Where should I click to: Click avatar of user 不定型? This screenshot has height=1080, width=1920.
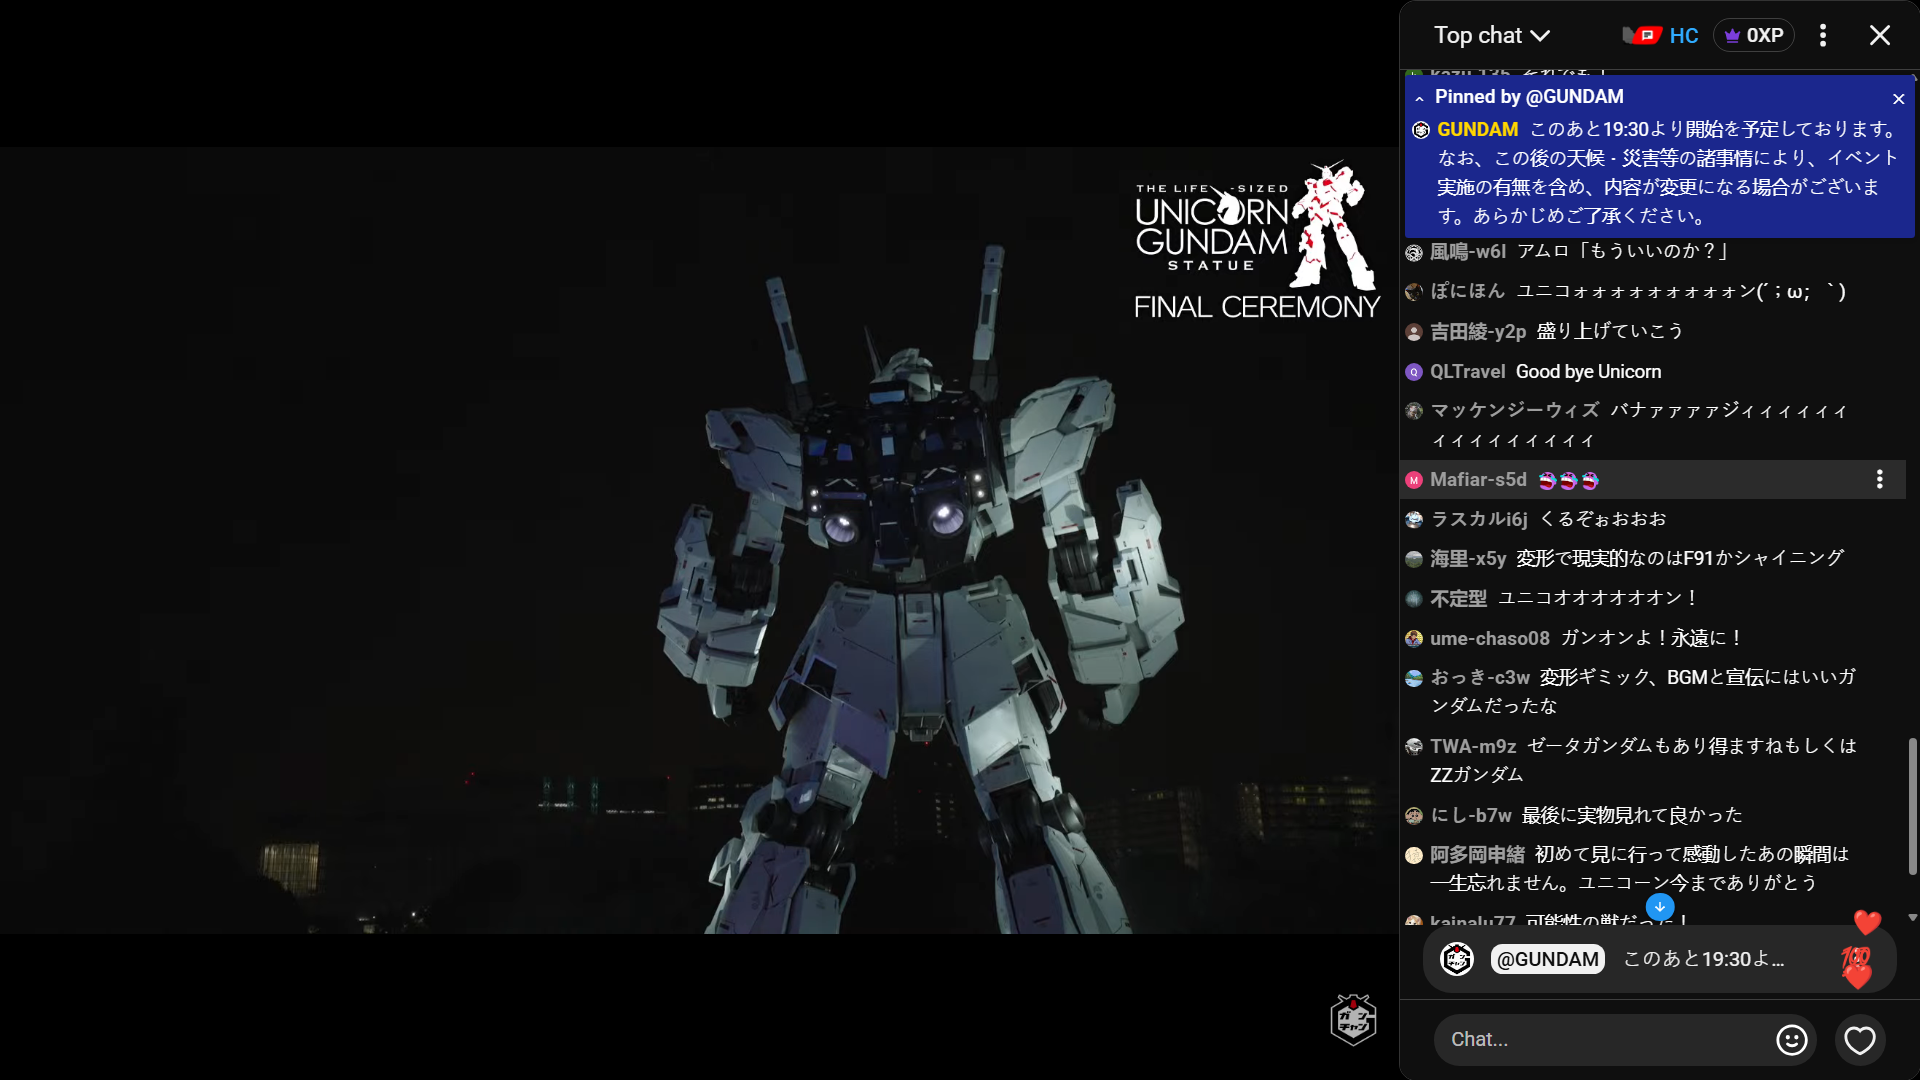point(1414,599)
